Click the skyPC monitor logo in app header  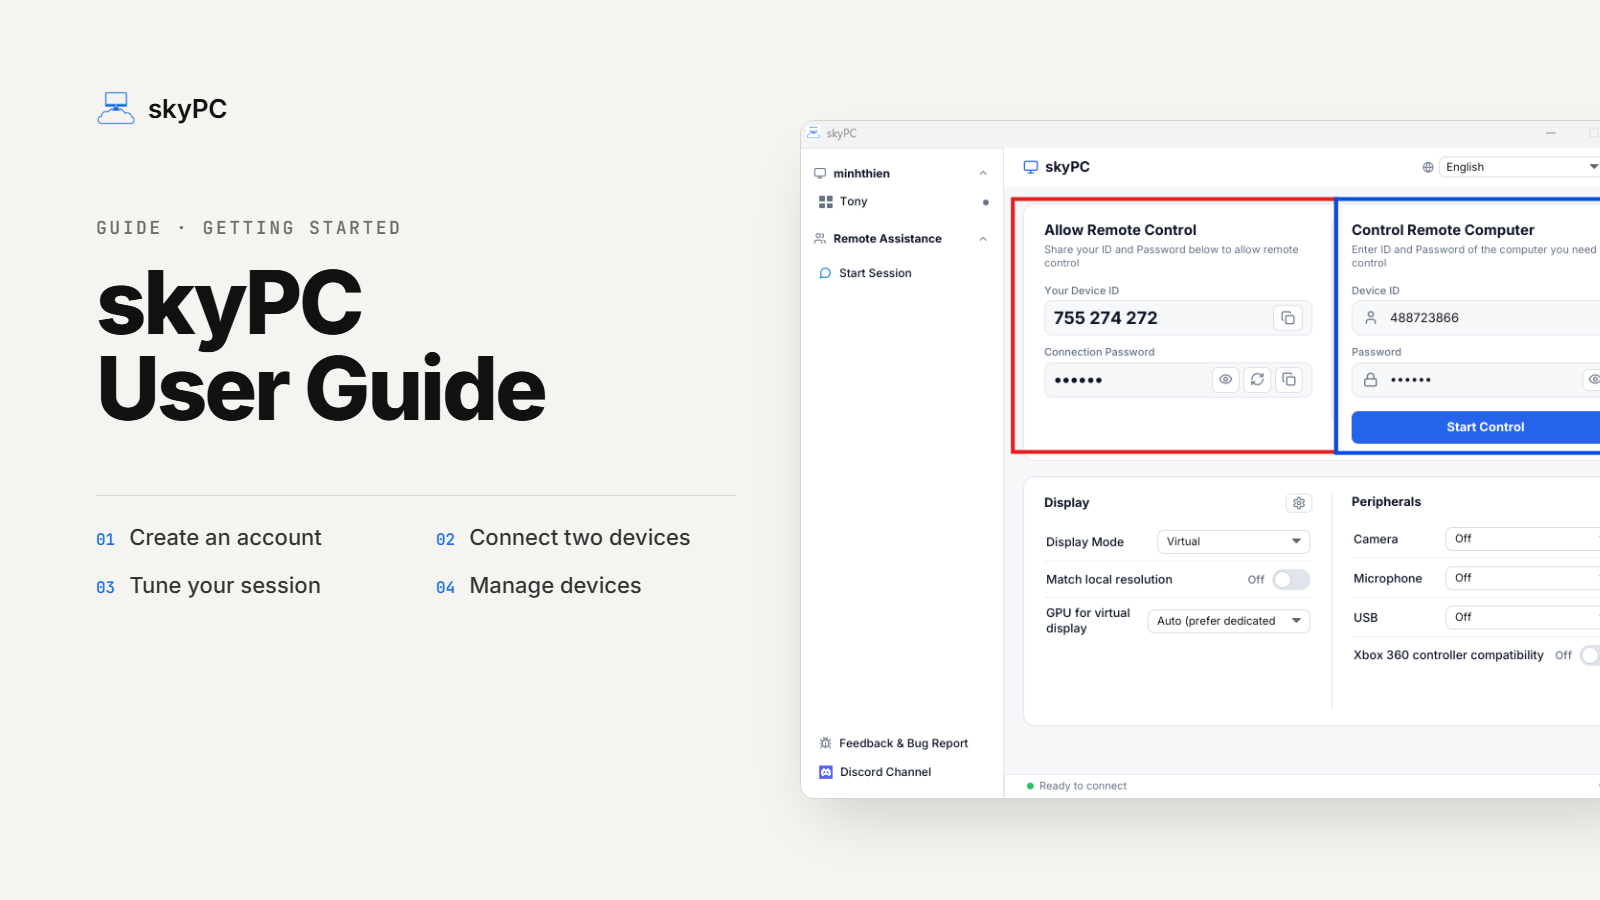(1031, 167)
